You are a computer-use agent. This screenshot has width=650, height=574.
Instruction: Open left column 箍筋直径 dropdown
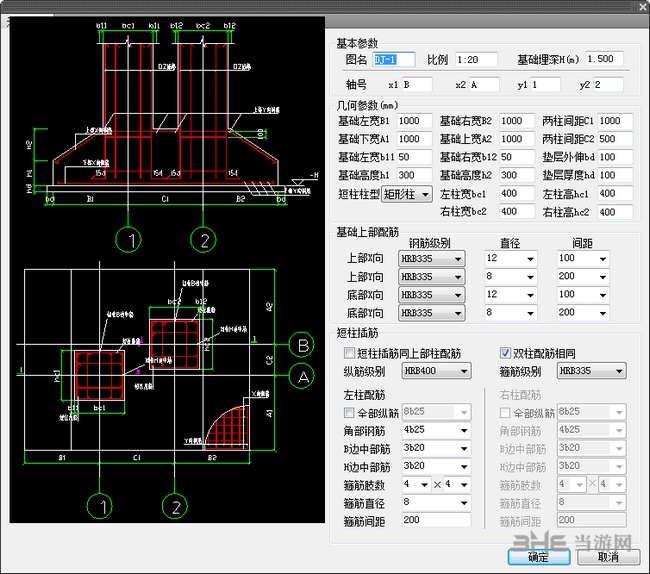[436, 503]
